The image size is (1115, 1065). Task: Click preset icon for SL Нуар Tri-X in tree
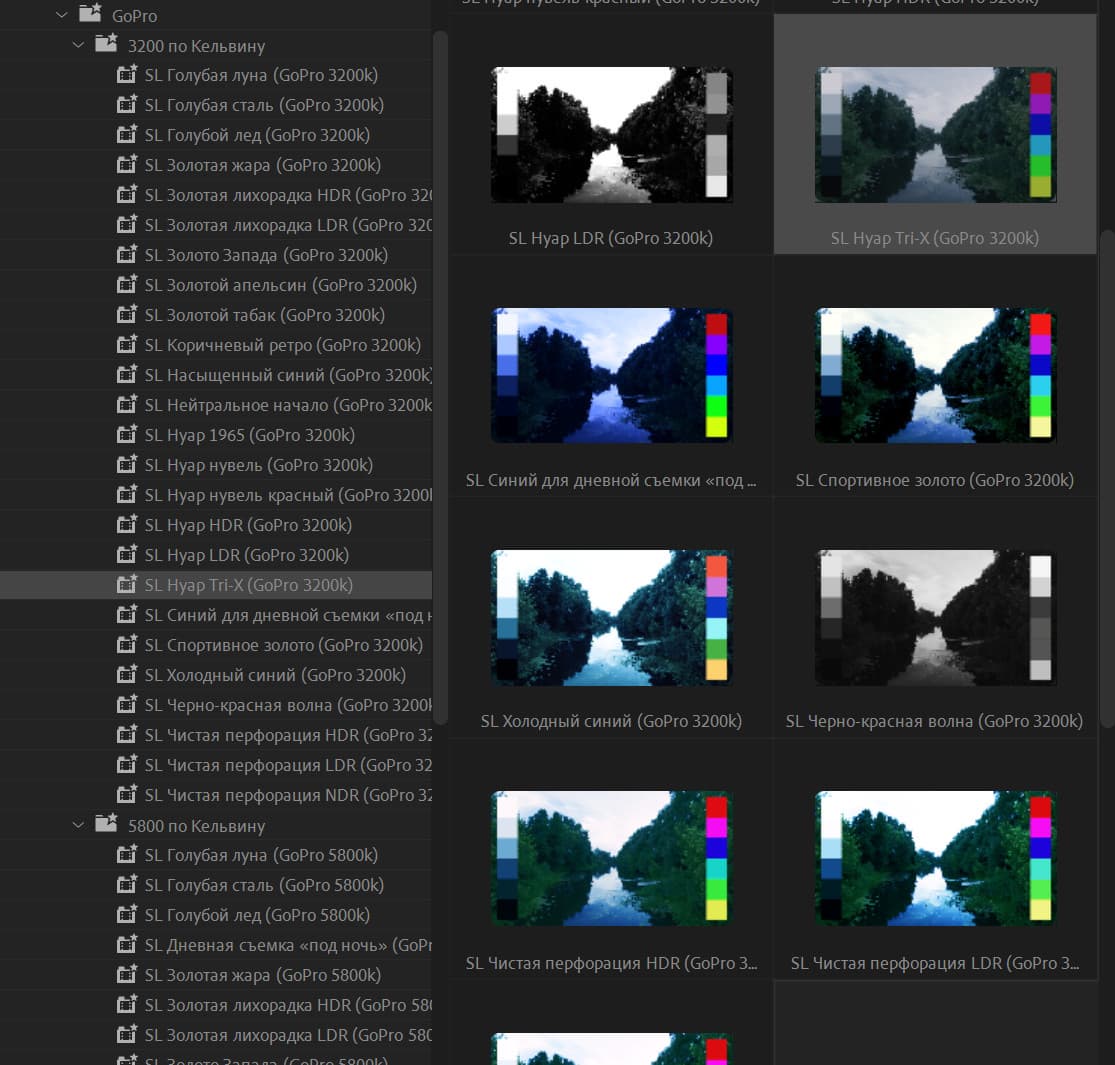pos(127,584)
